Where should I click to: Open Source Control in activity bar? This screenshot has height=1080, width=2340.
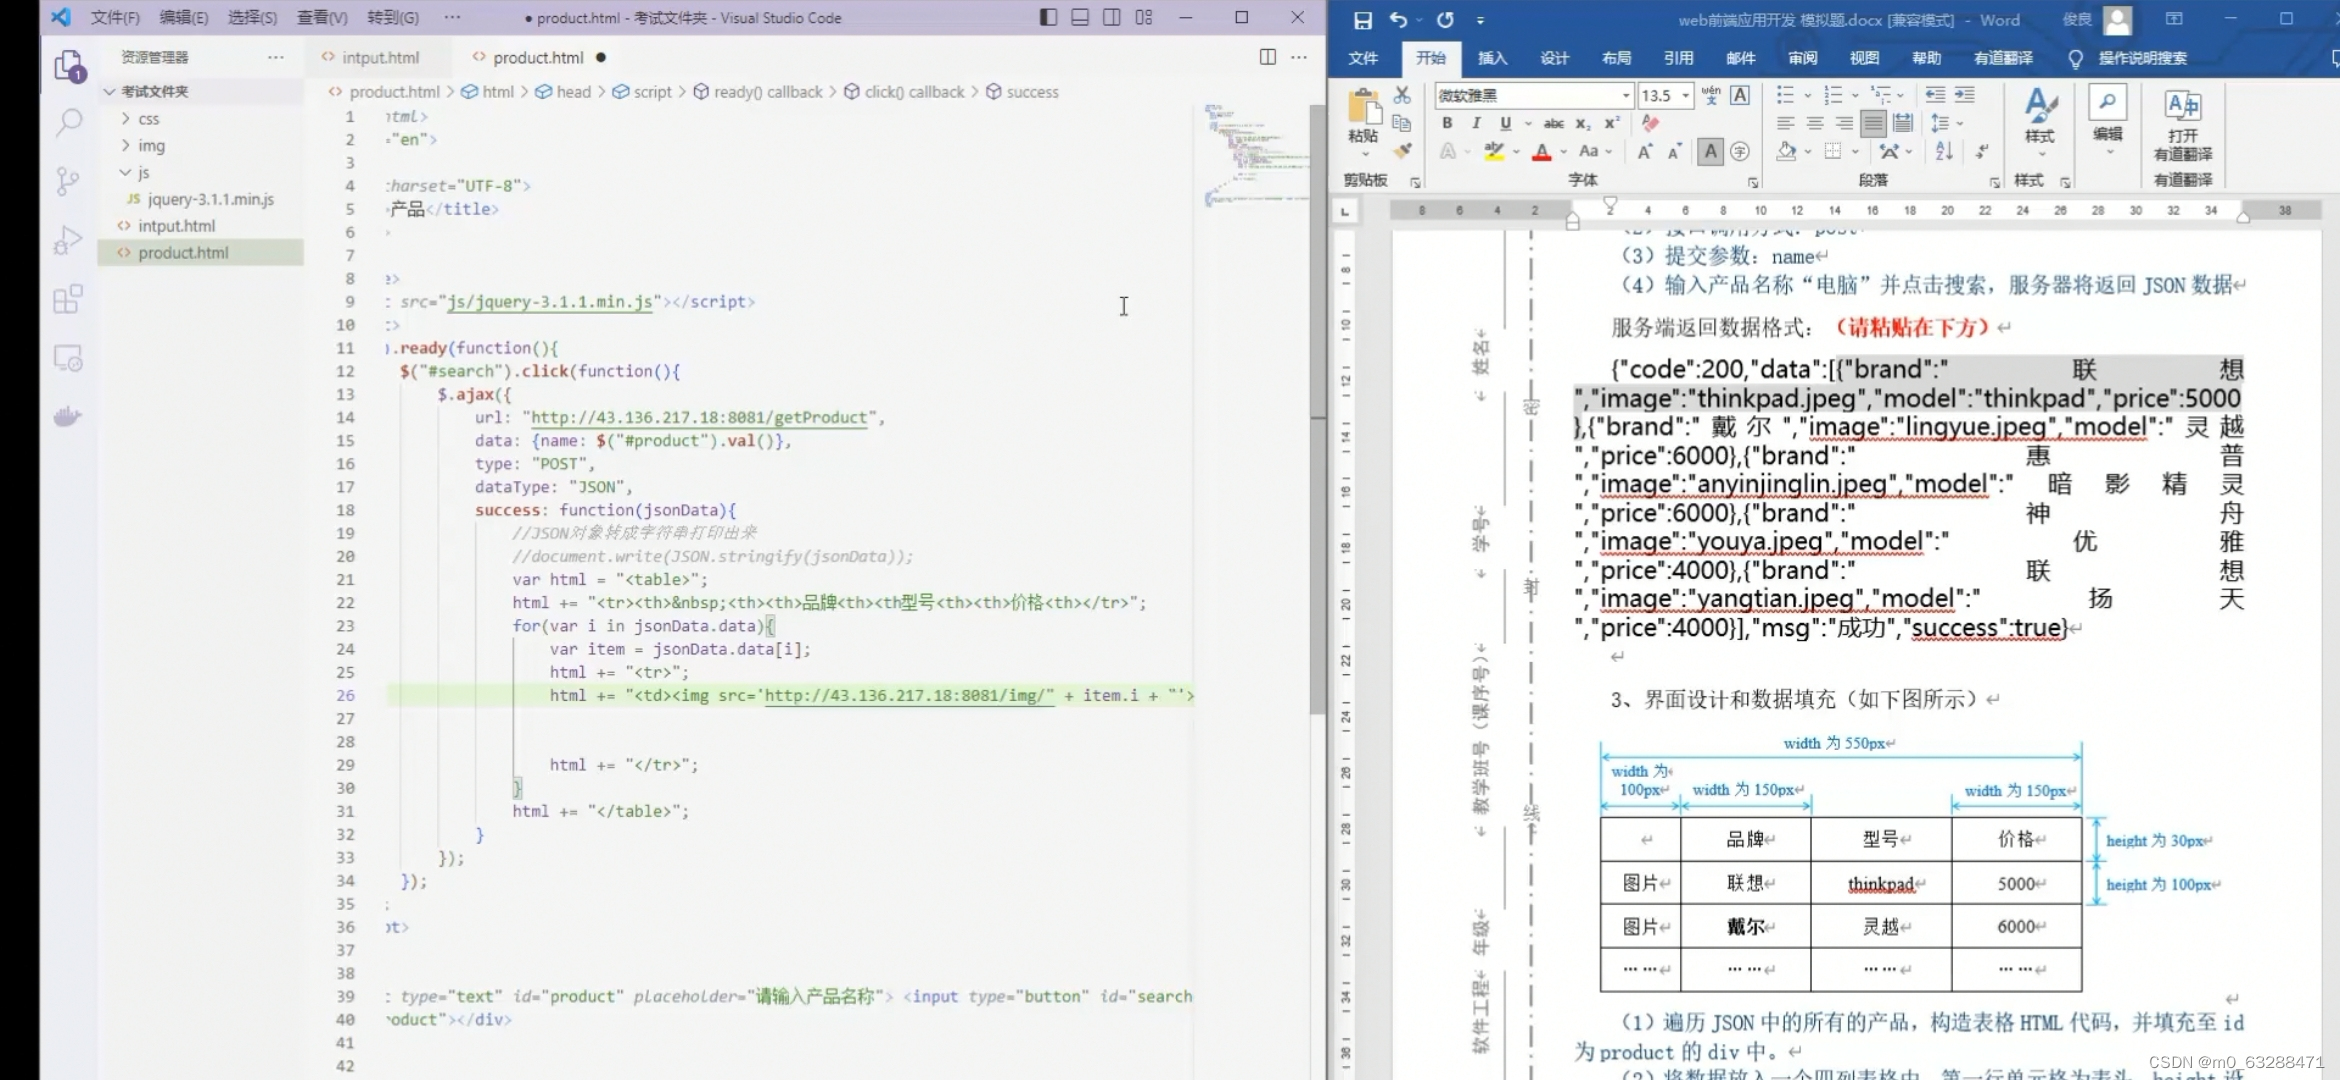point(68,181)
